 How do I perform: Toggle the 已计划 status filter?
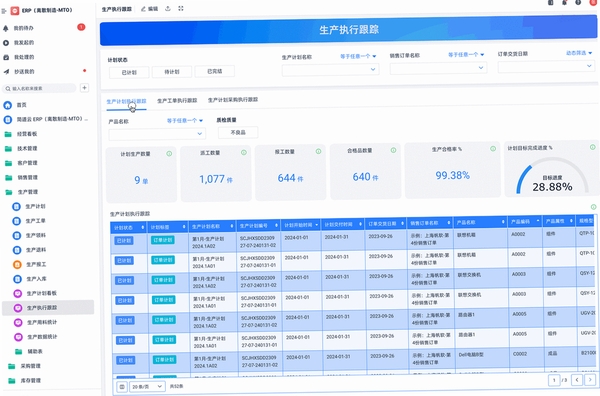[x=129, y=72]
